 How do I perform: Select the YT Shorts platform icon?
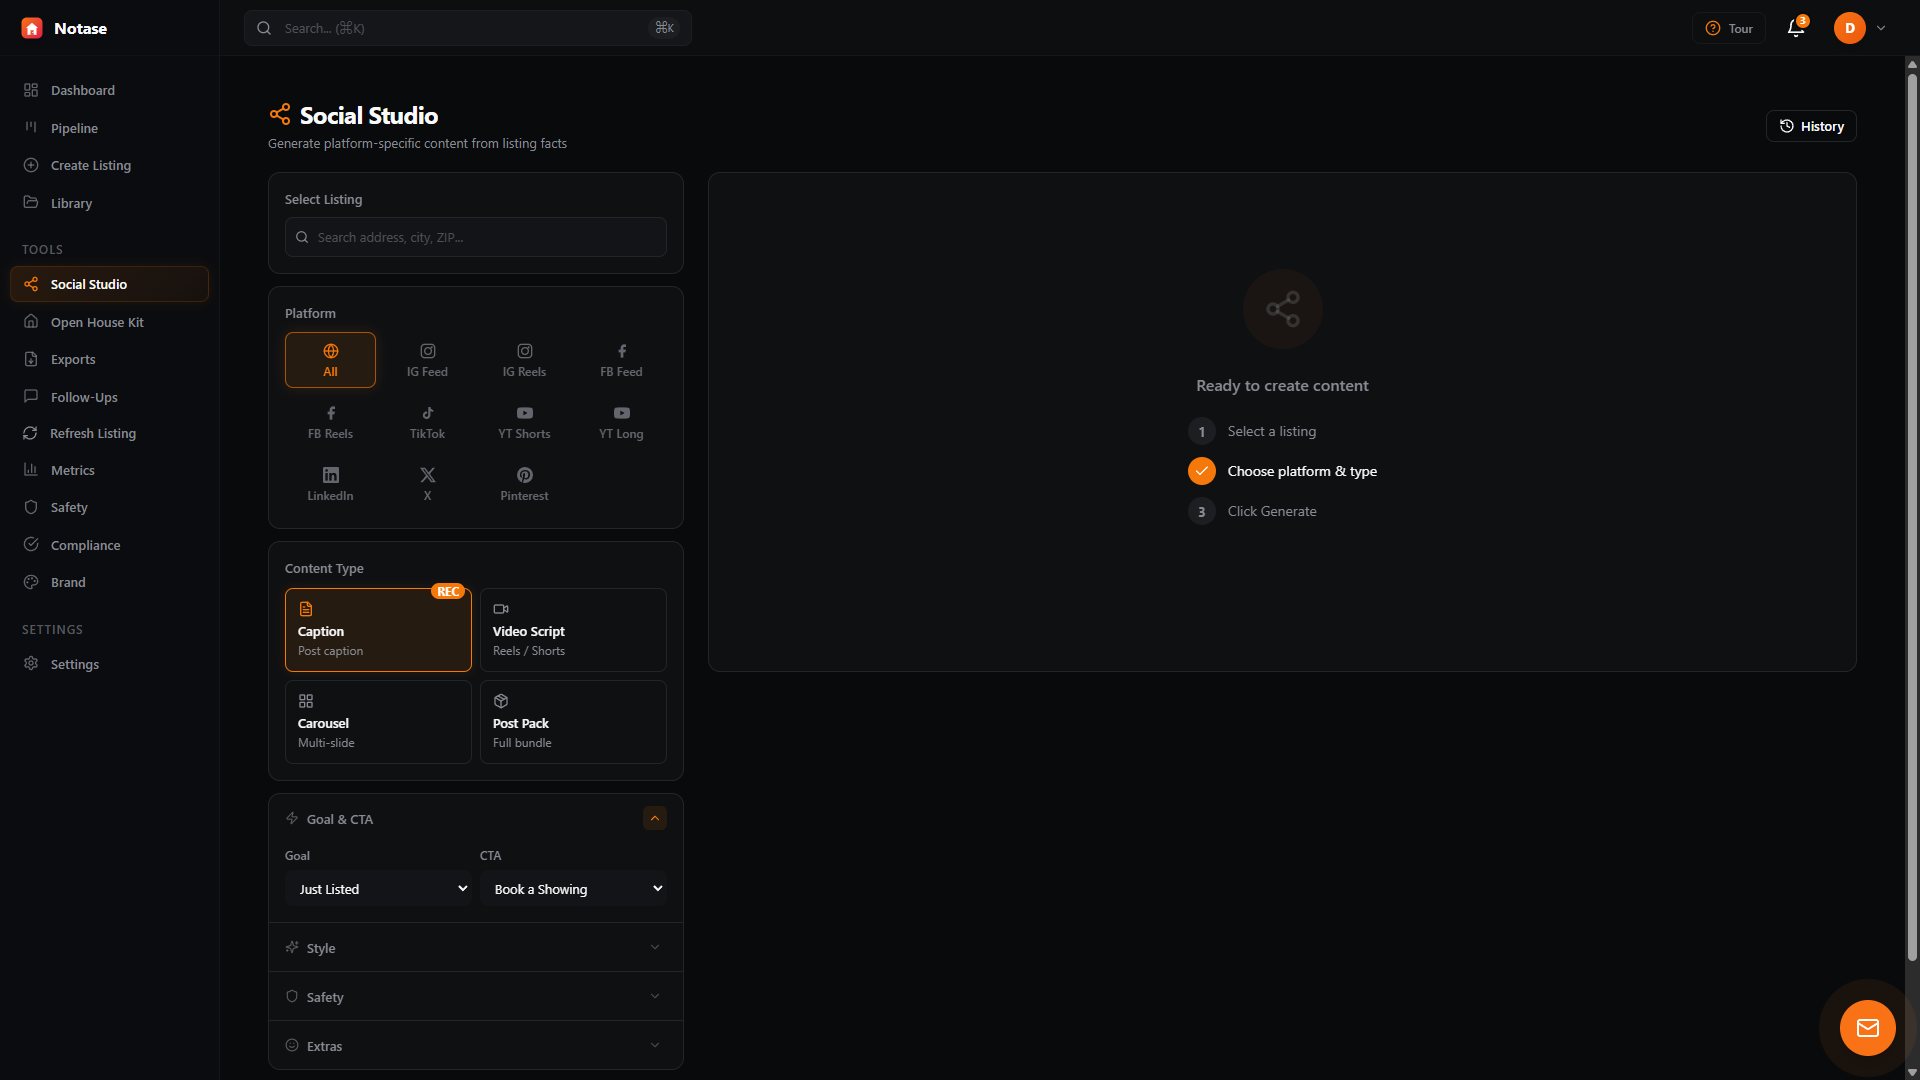[524, 421]
